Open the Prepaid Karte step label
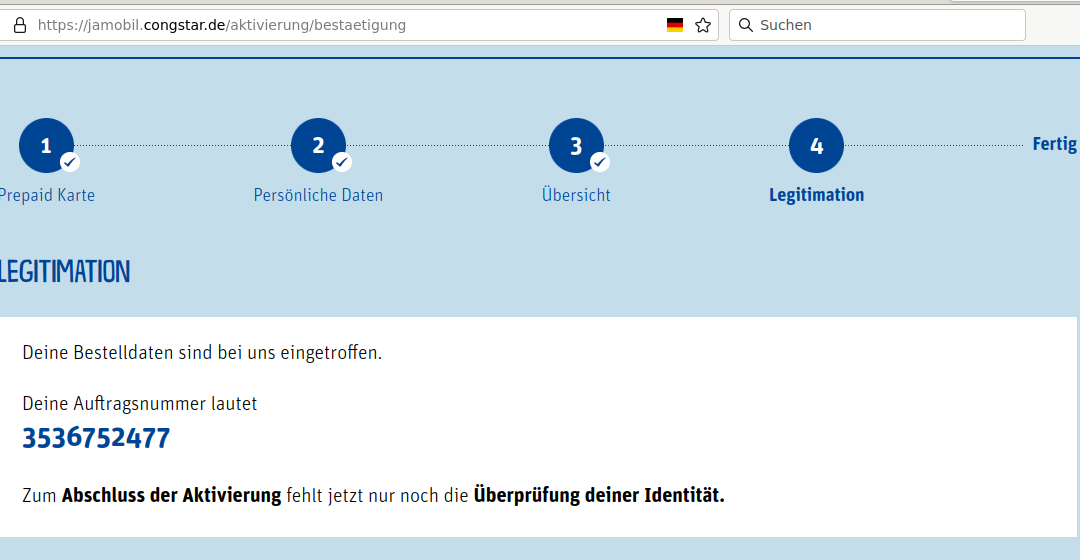Screen dimensions: 1080x560 (x=47, y=195)
